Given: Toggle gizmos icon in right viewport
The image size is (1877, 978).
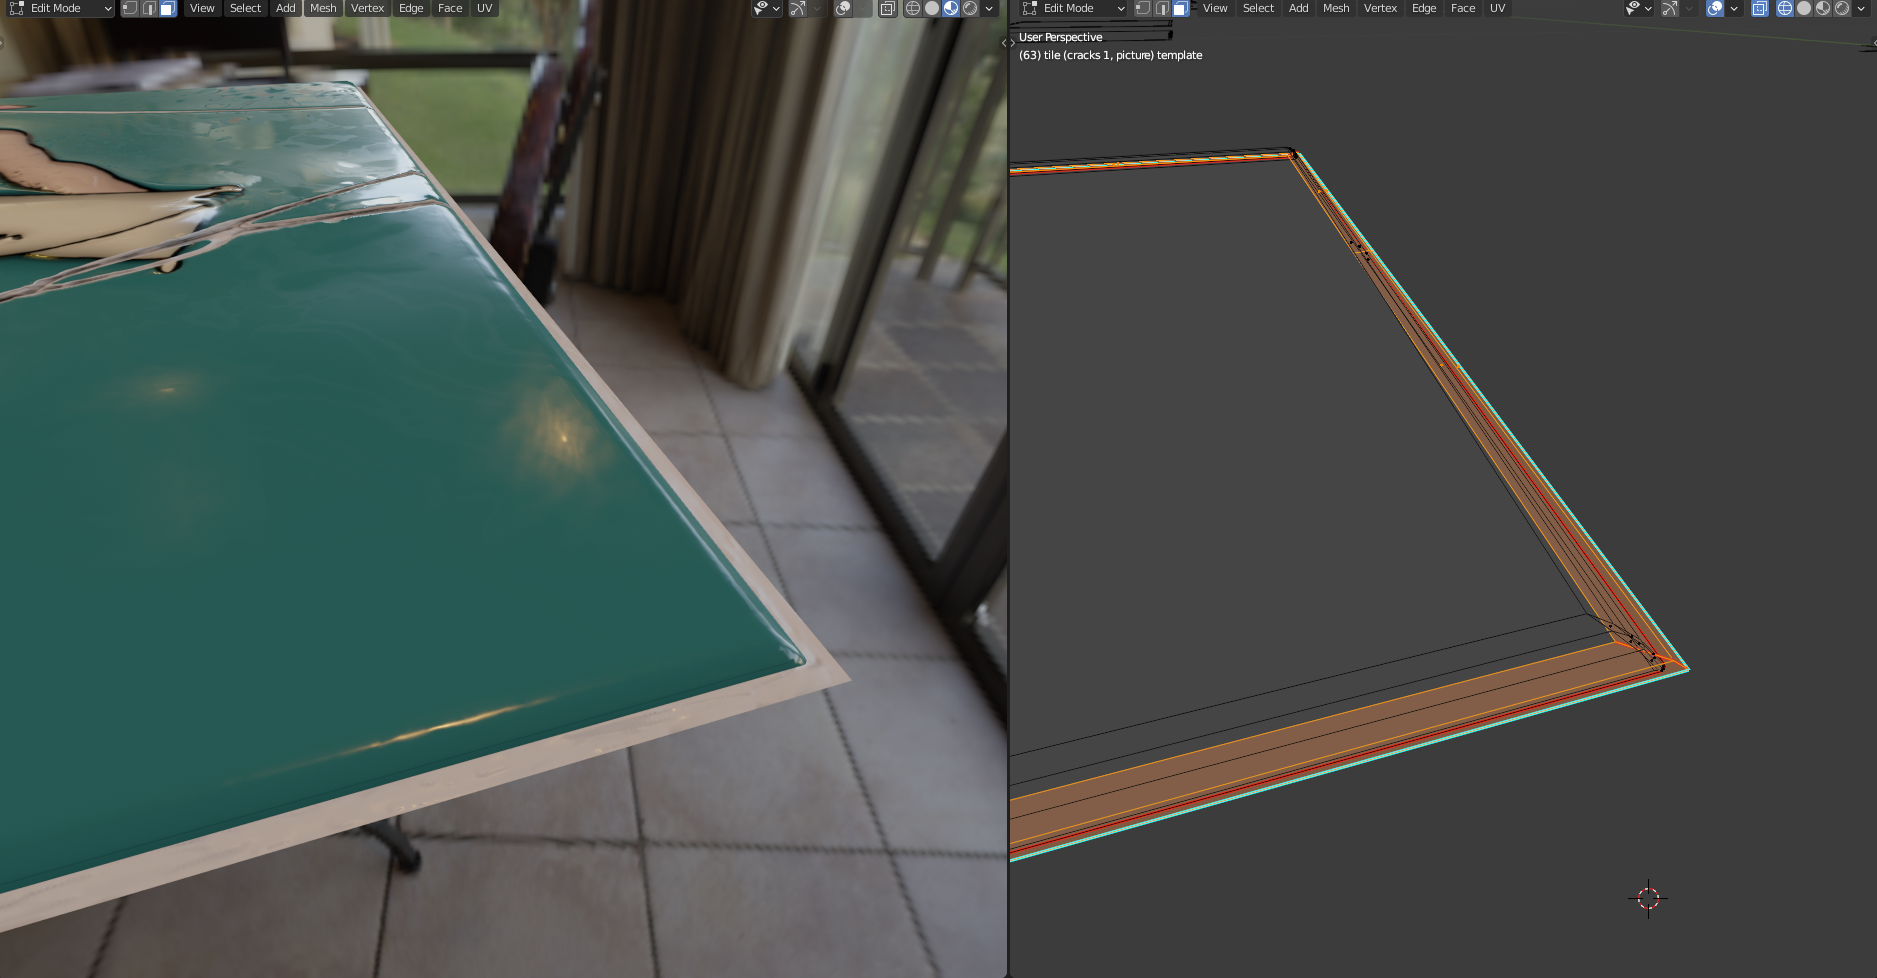Looking at the screenshot, I should point(1669,8).
